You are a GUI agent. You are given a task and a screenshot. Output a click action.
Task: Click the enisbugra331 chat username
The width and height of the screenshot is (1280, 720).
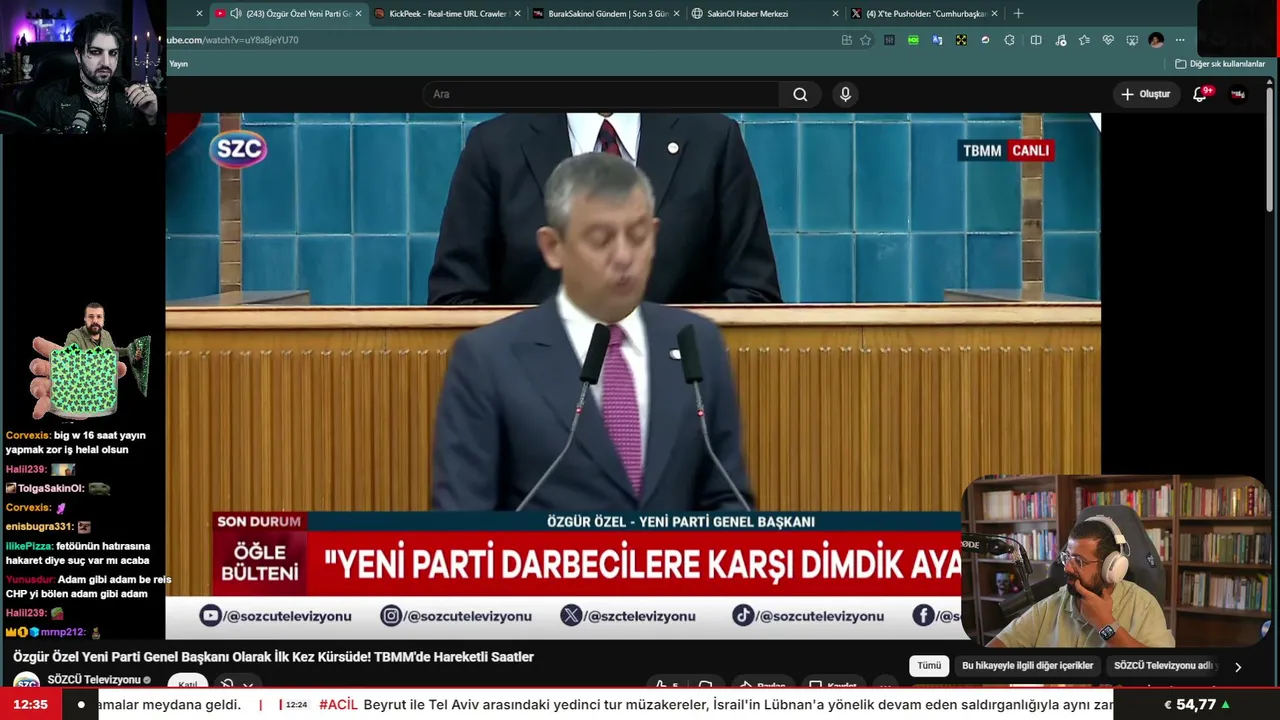39,526
